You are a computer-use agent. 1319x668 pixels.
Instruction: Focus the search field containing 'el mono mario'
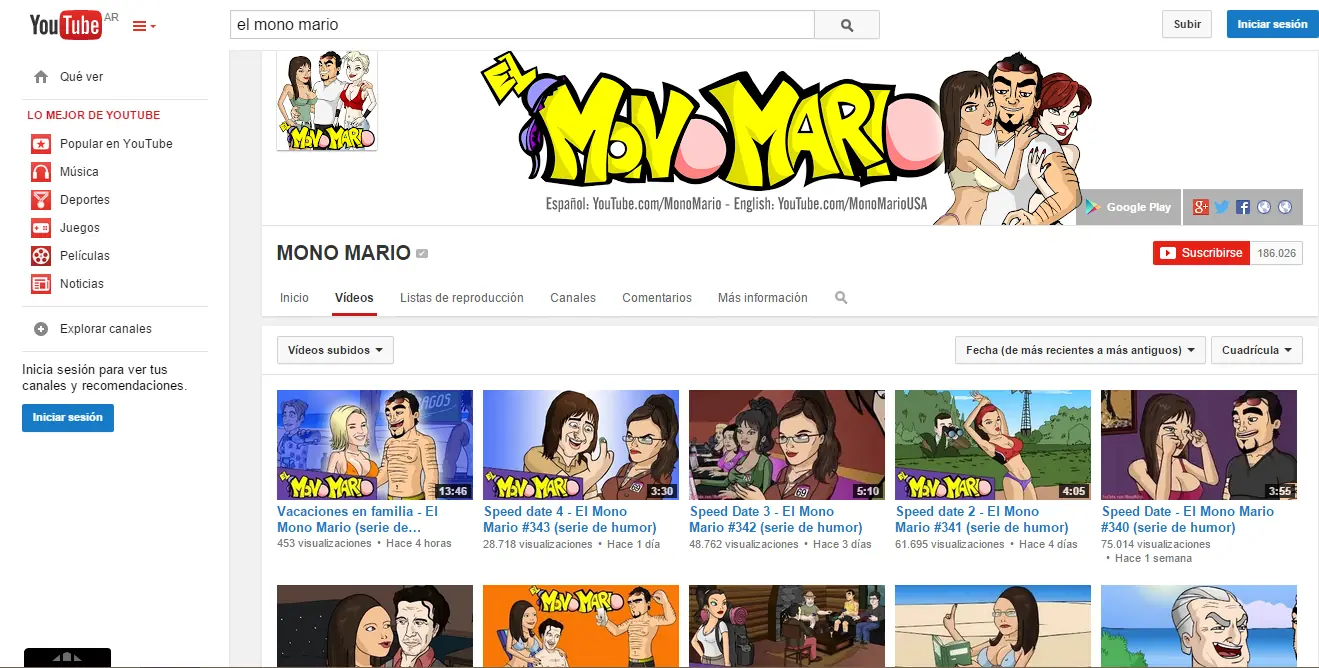point(522,25)
